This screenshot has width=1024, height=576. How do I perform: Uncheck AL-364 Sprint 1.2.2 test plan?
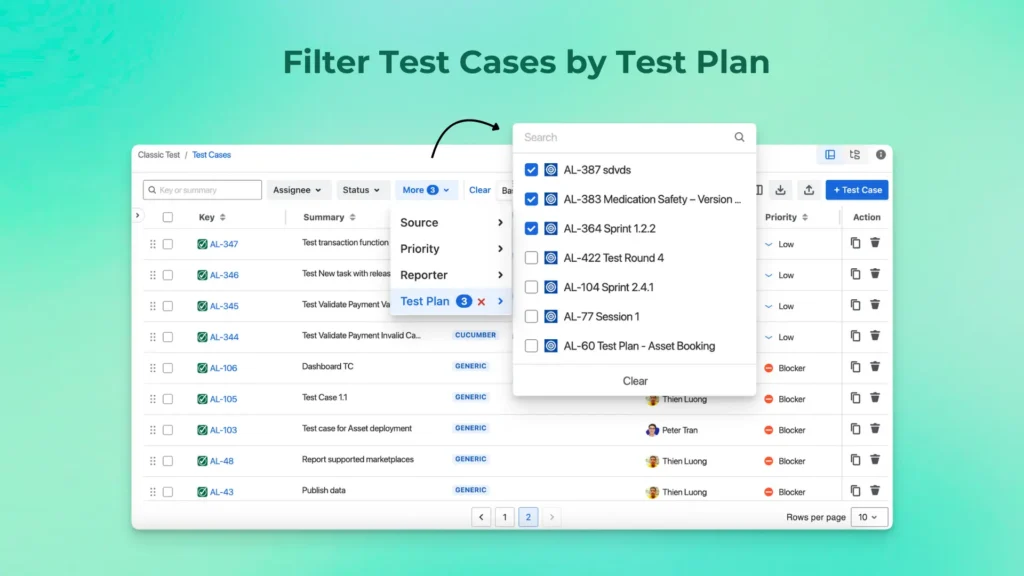[531, 229]
